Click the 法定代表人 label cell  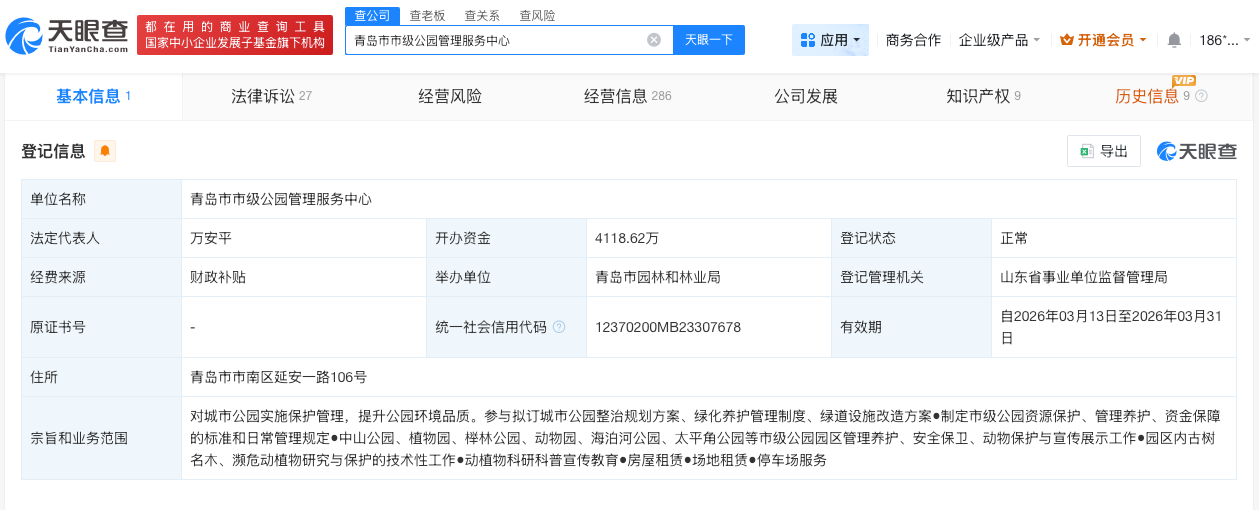click(102, 238)
